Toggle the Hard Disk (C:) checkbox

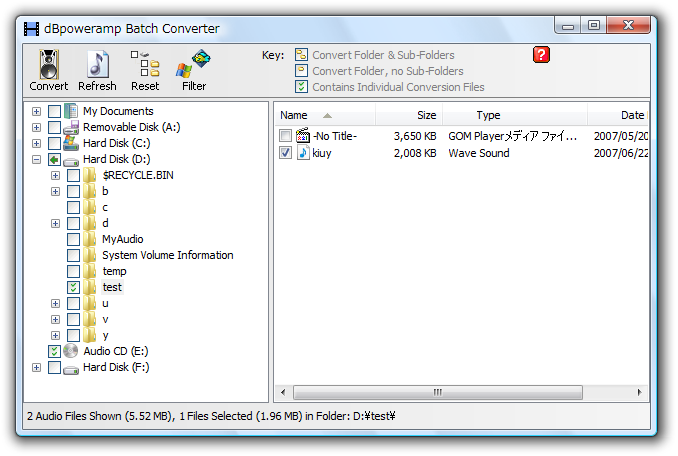(x=54, y=143)
